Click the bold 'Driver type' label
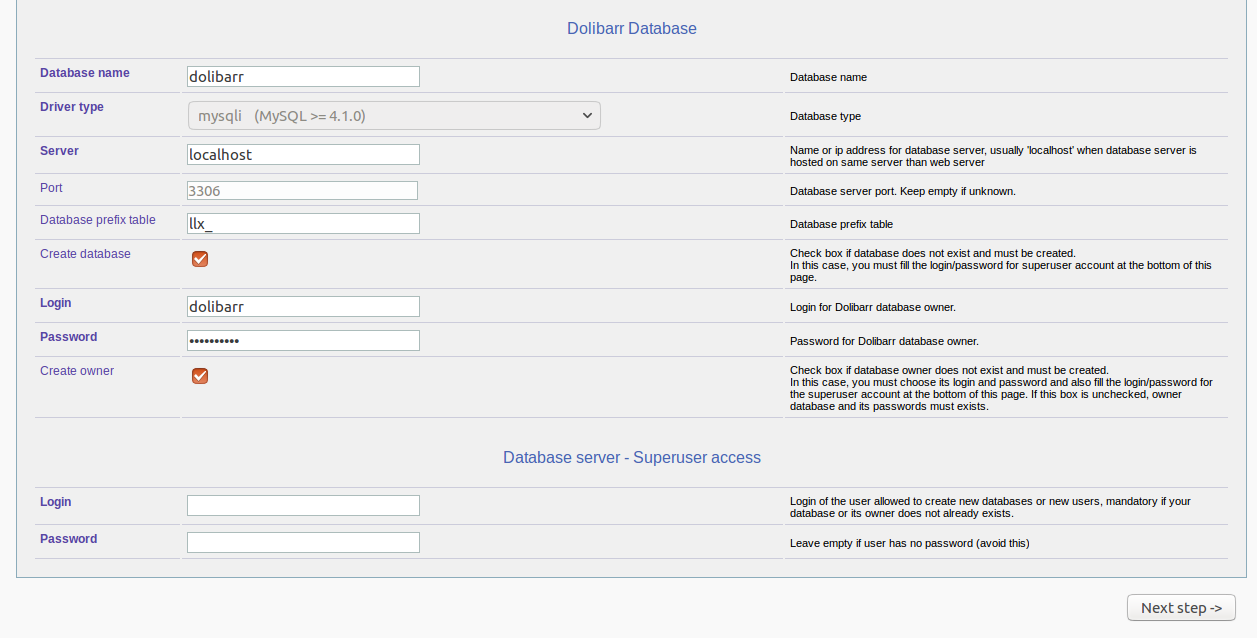The height and width of the screenshot is (638, 1257). (x=72, y=107)
